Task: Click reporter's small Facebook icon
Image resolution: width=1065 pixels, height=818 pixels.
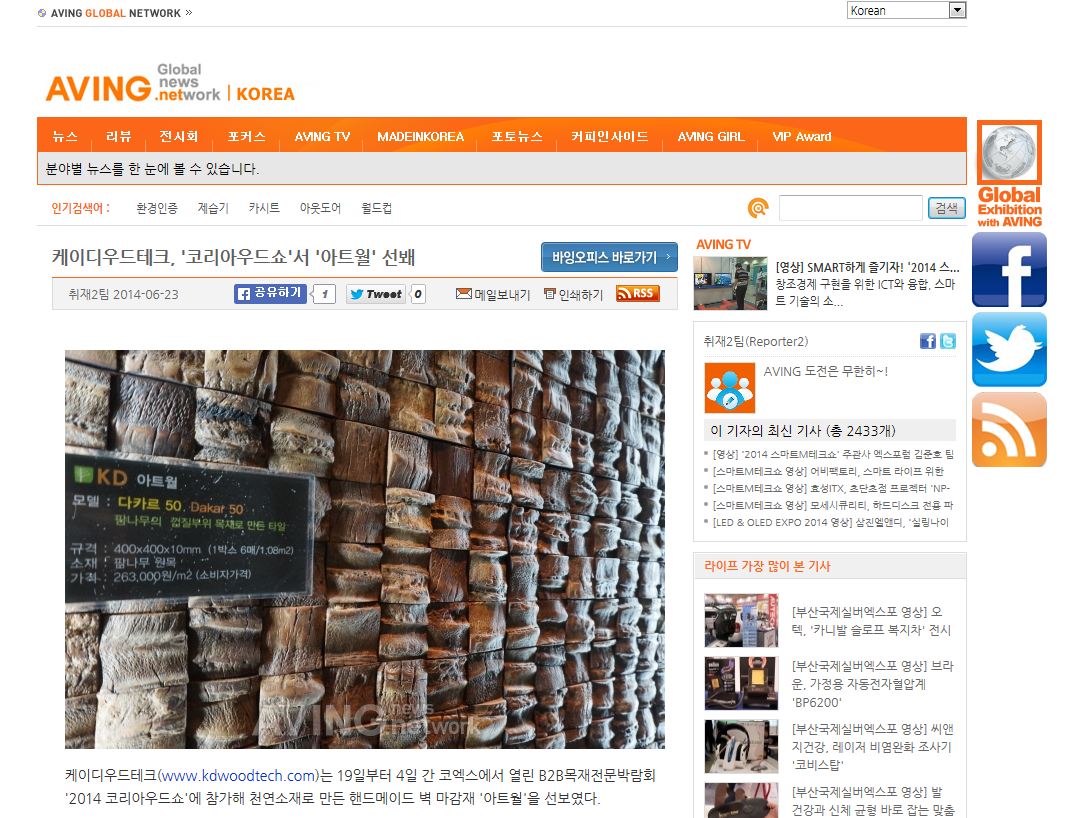Action: (x=927, y=341)
